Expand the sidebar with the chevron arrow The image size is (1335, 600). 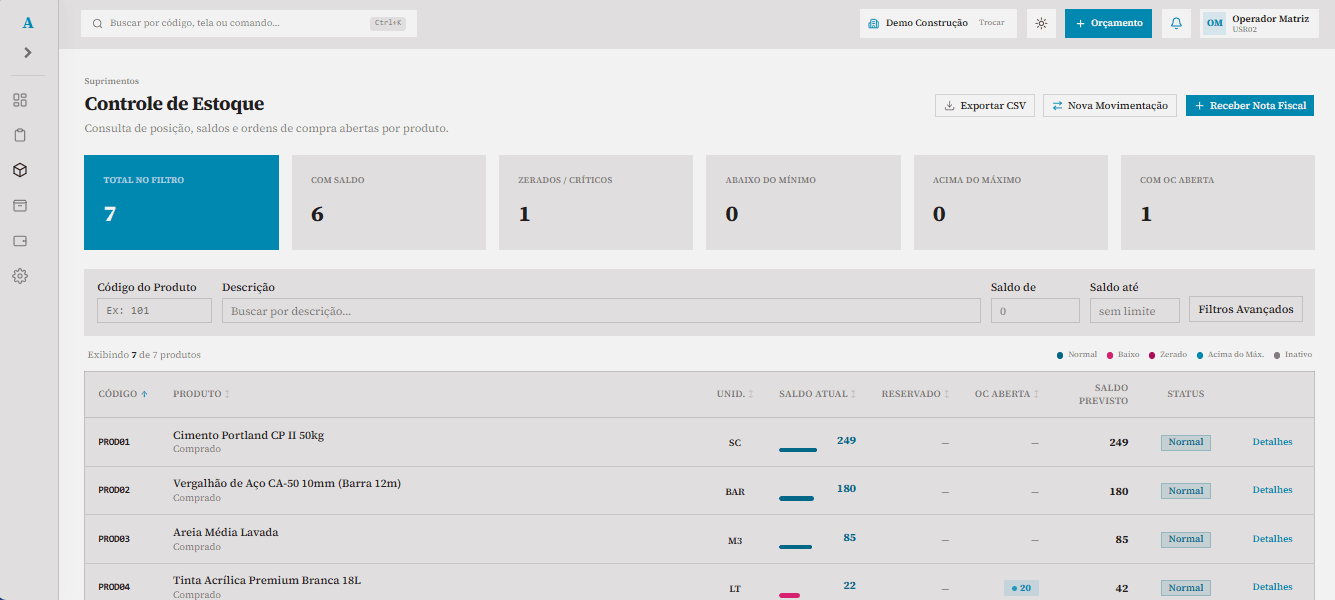tap(28, 52)
